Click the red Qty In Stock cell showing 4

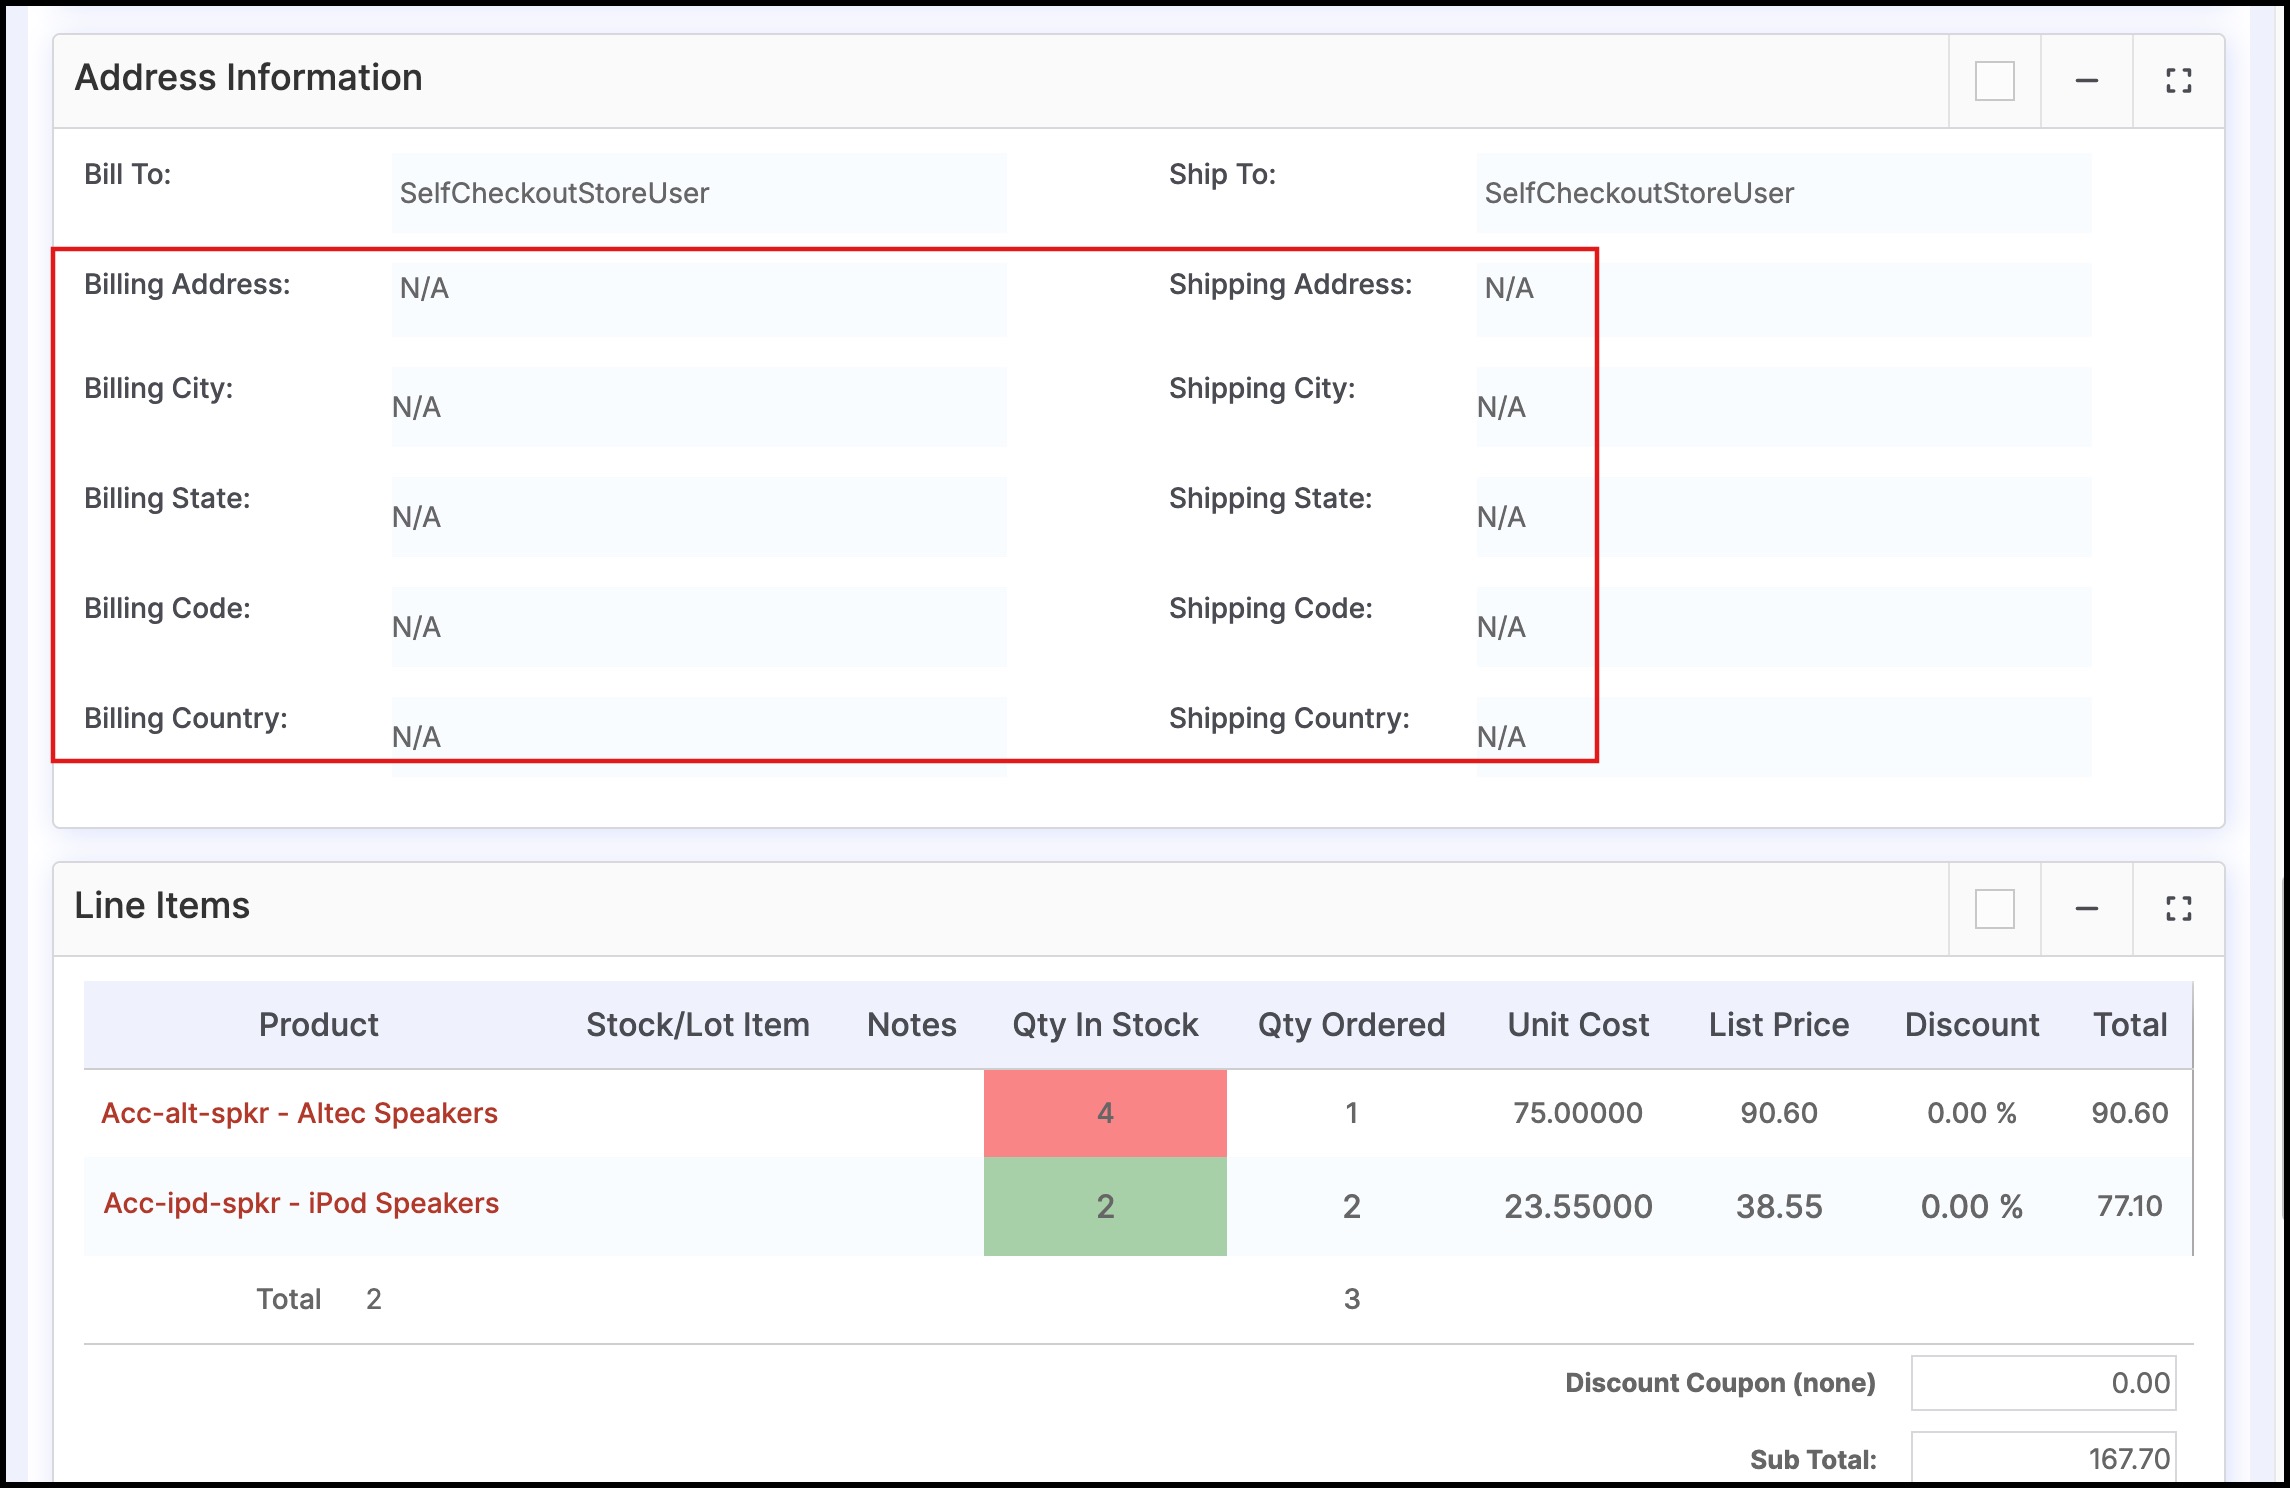tap(1105, 1113)
